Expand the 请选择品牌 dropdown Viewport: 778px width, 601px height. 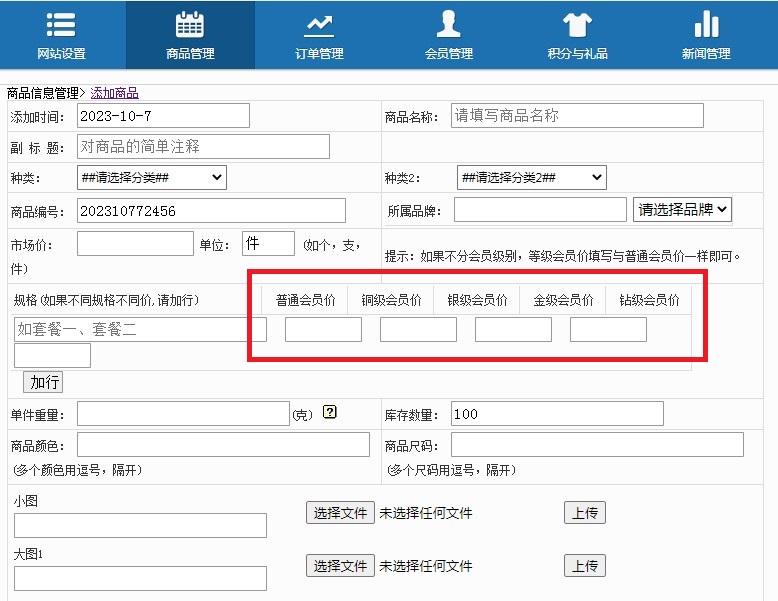(x=682, y=210)
